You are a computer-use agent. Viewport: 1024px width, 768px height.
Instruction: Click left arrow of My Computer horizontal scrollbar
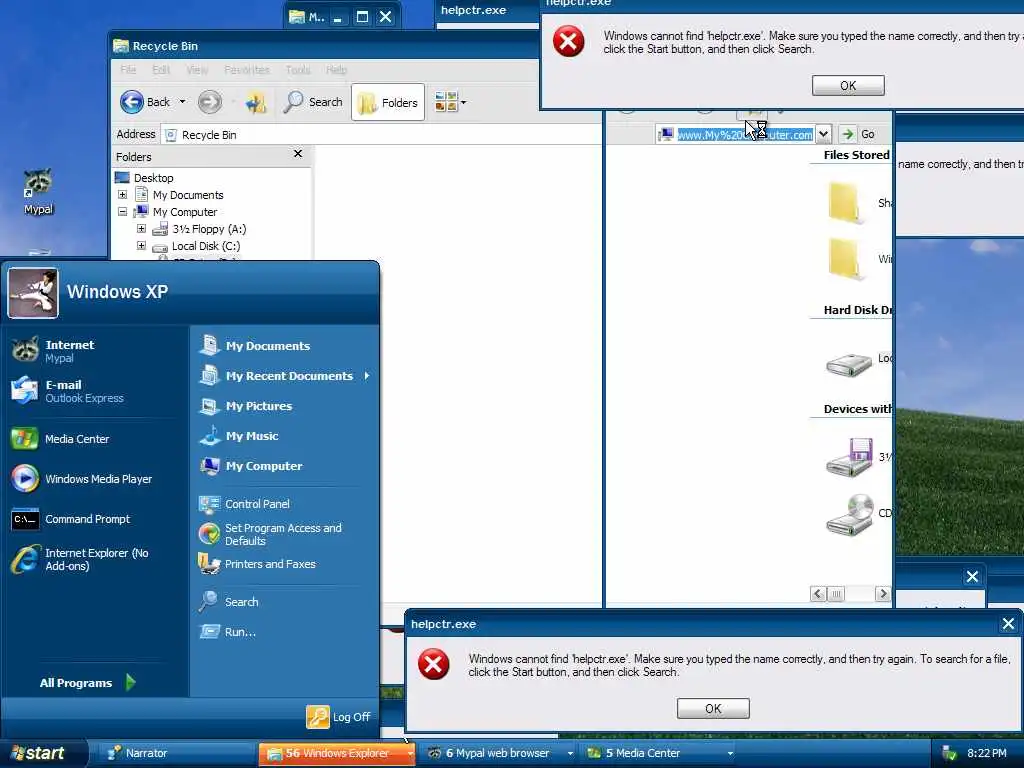[818, 594]
